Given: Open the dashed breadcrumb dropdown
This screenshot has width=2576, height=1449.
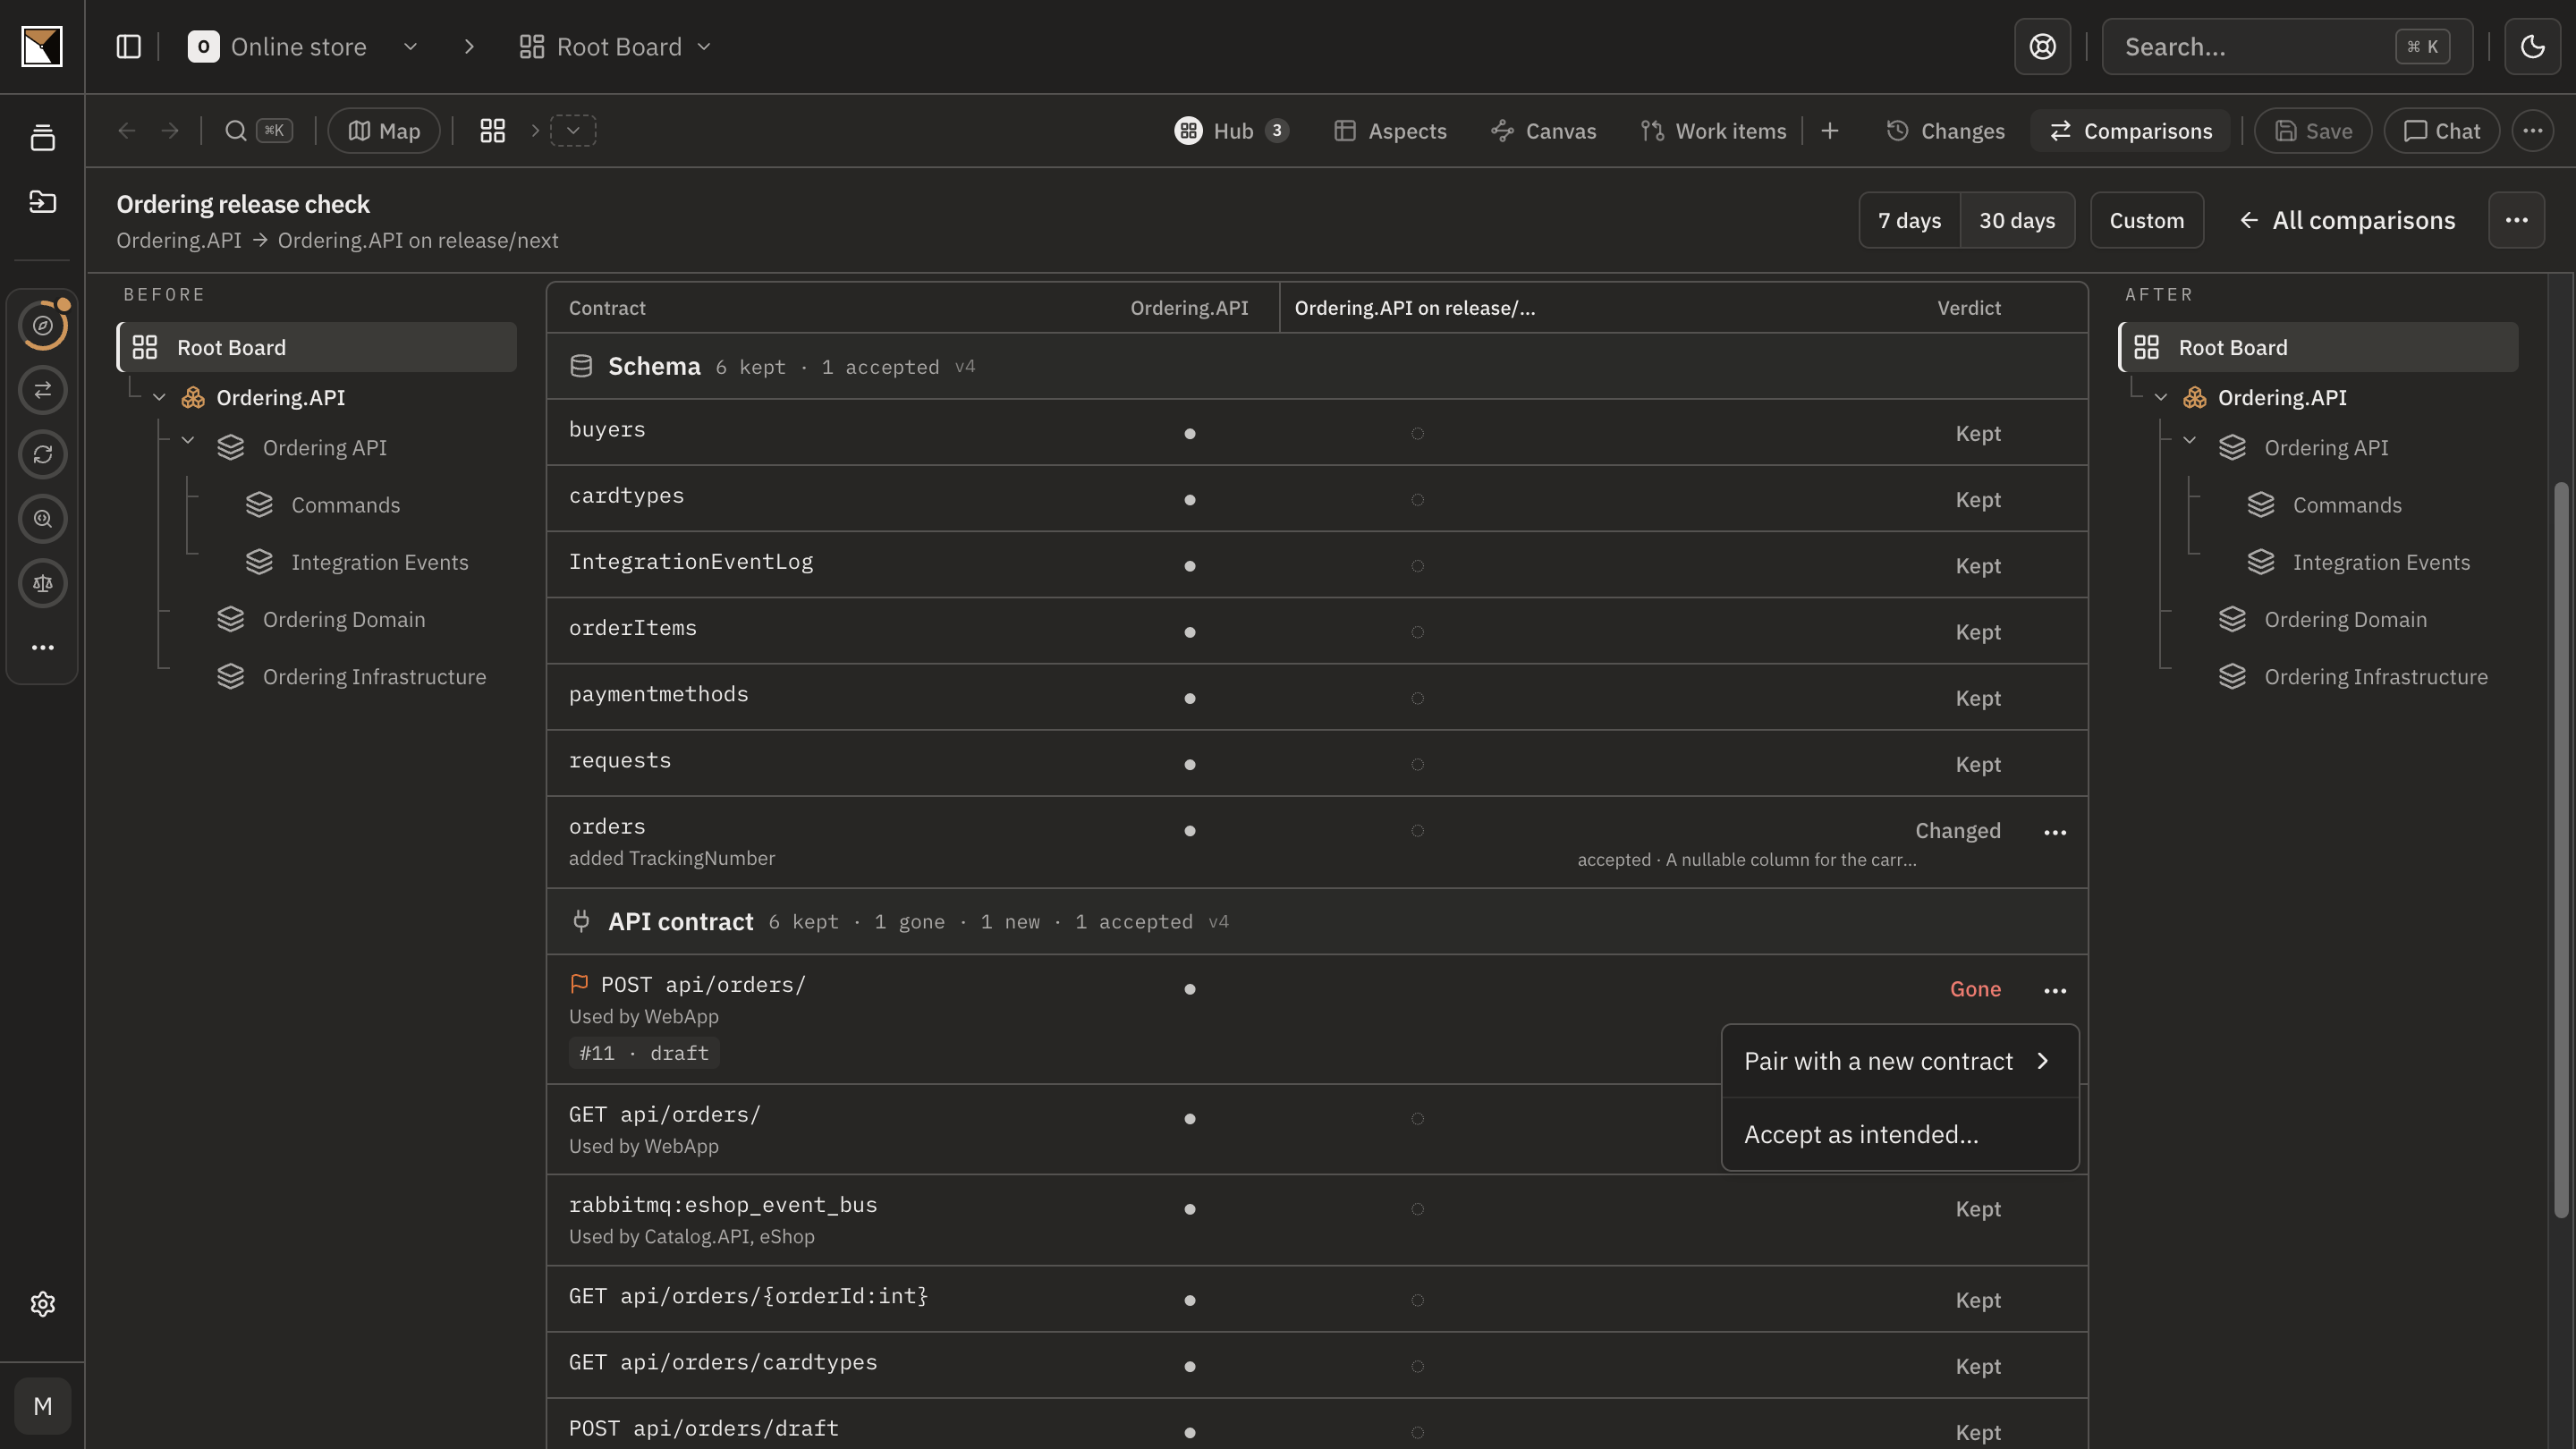Looking at the screenshot, I should coord(573,131).
